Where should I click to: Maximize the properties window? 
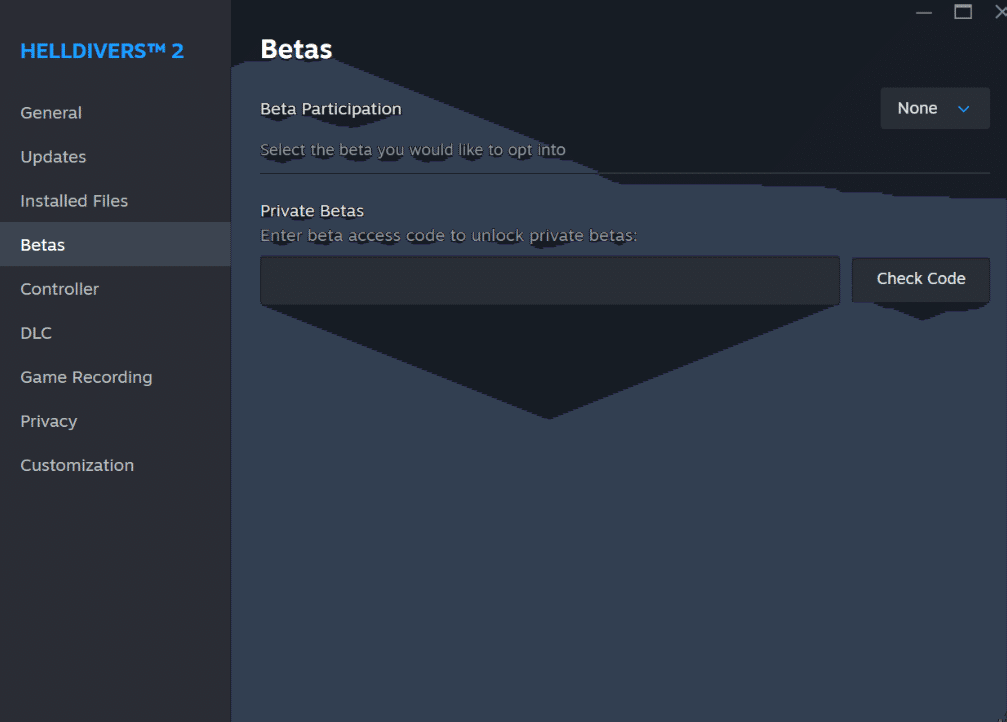point(963,12)
